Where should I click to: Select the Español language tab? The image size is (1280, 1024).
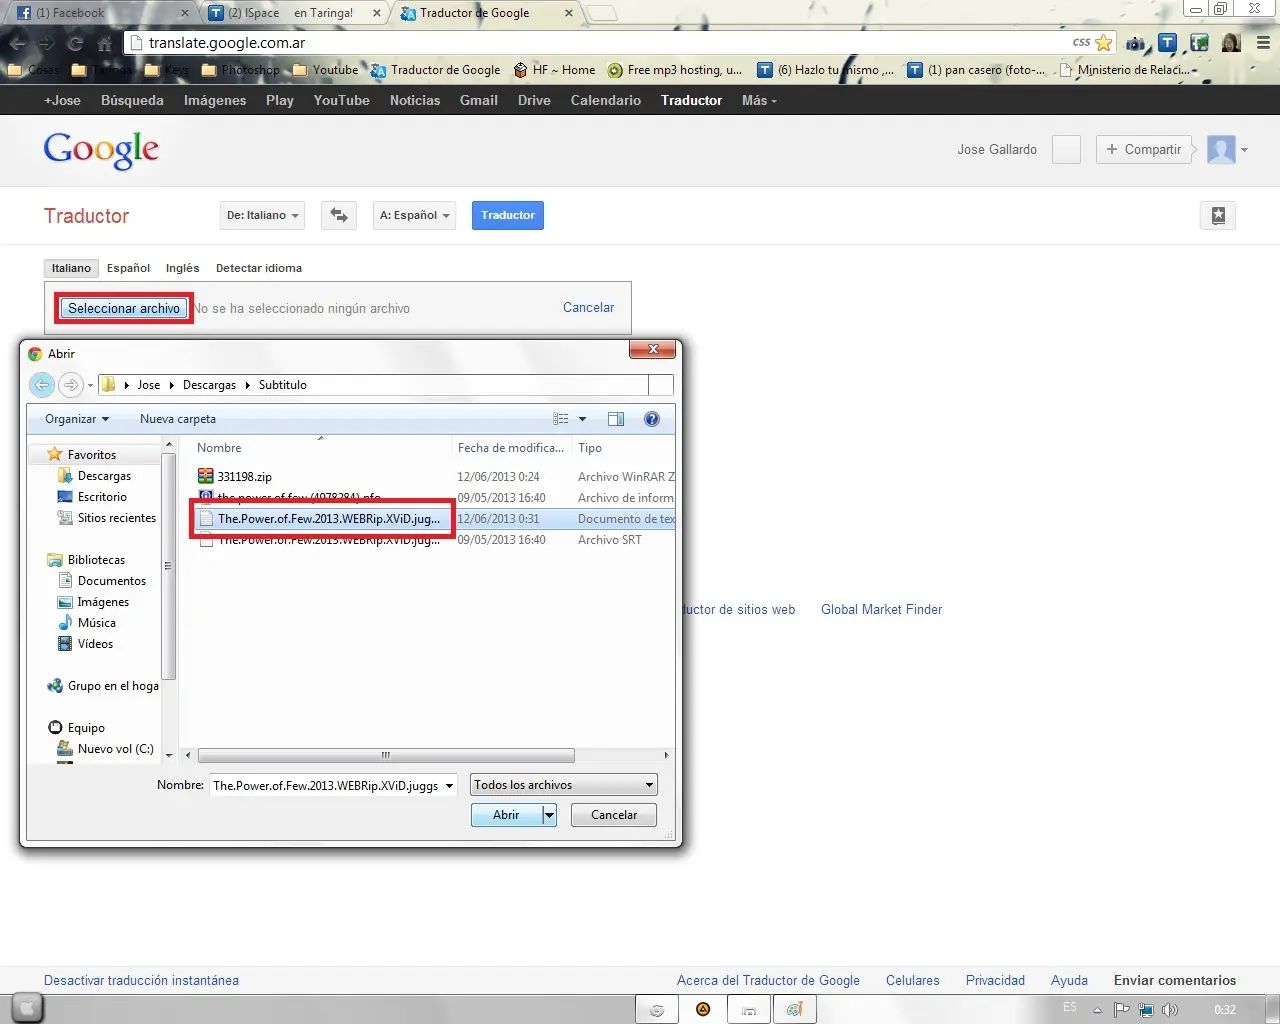pos(128,268)
